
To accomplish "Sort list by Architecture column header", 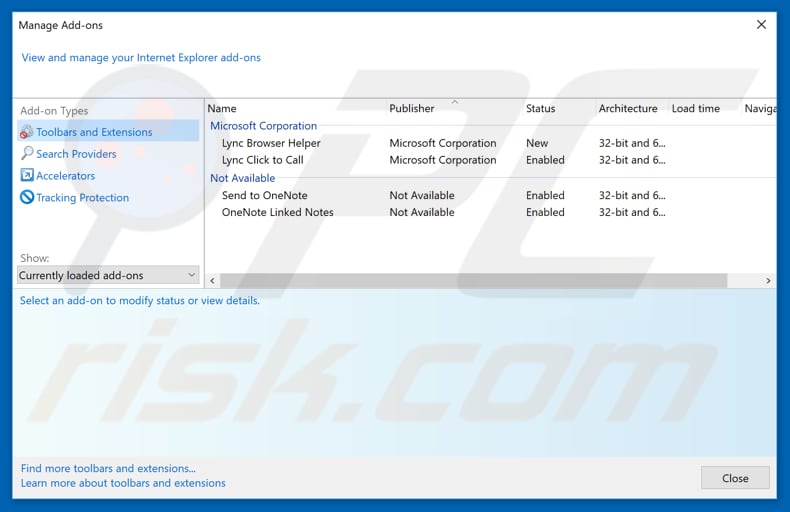I will [628, 108].
